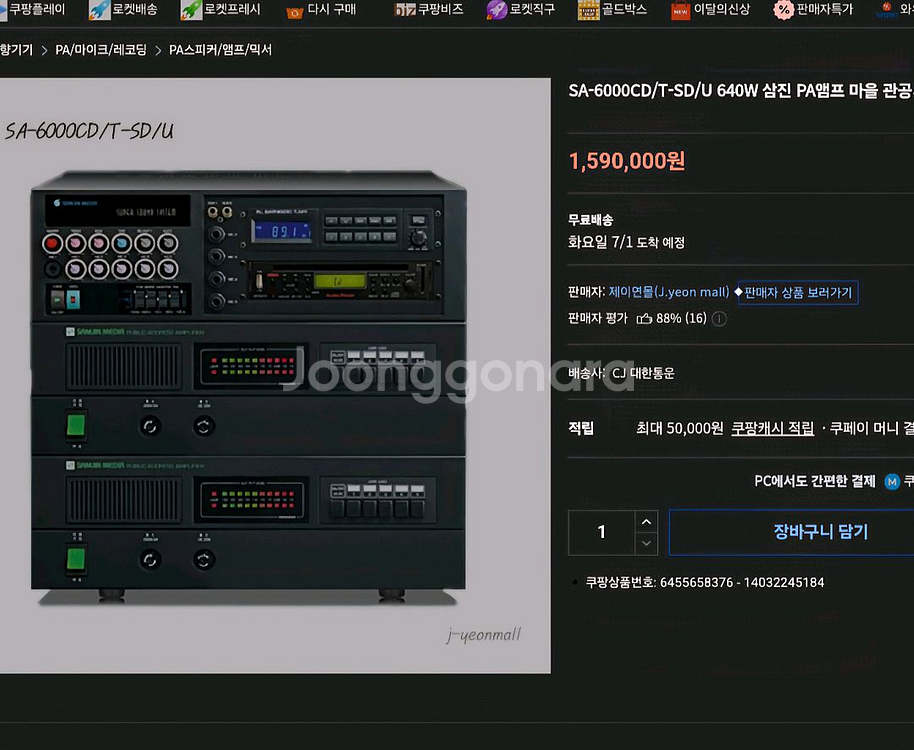This screenshot has width=914, height=750.
Task: Click the 쿠팡캐시 적립 link
Action: click(x=772, y=429)
